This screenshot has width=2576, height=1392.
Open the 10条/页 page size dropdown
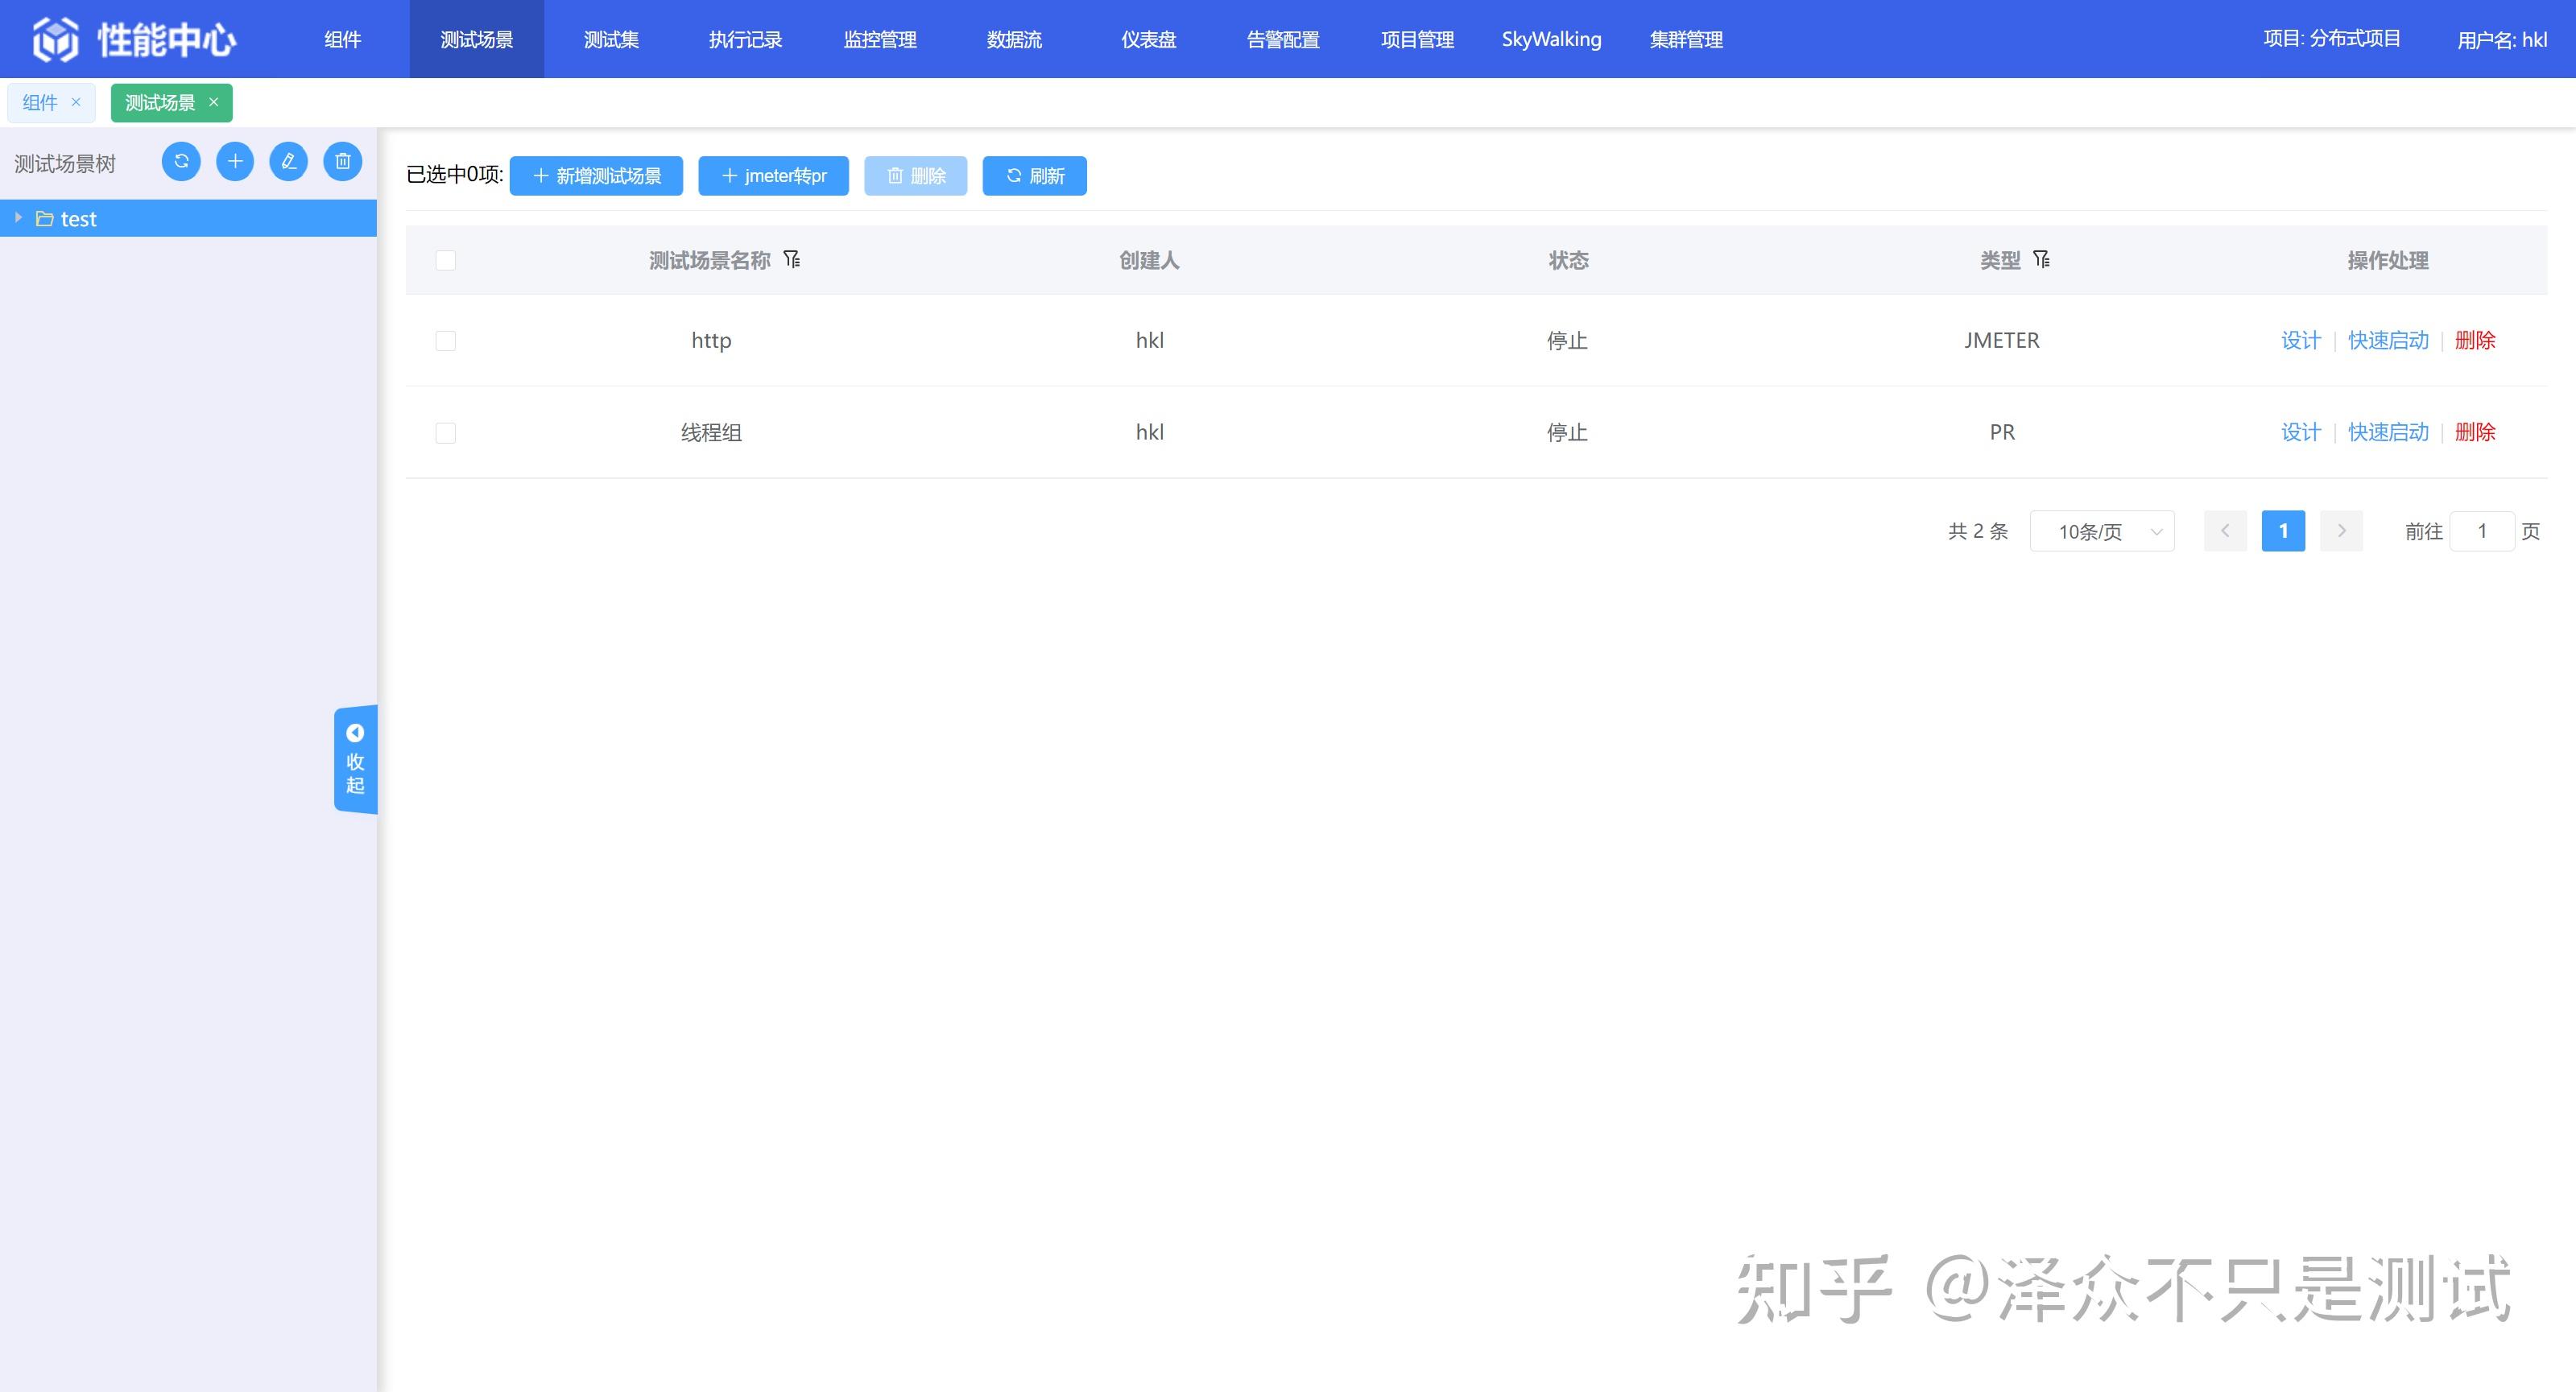2102,531
